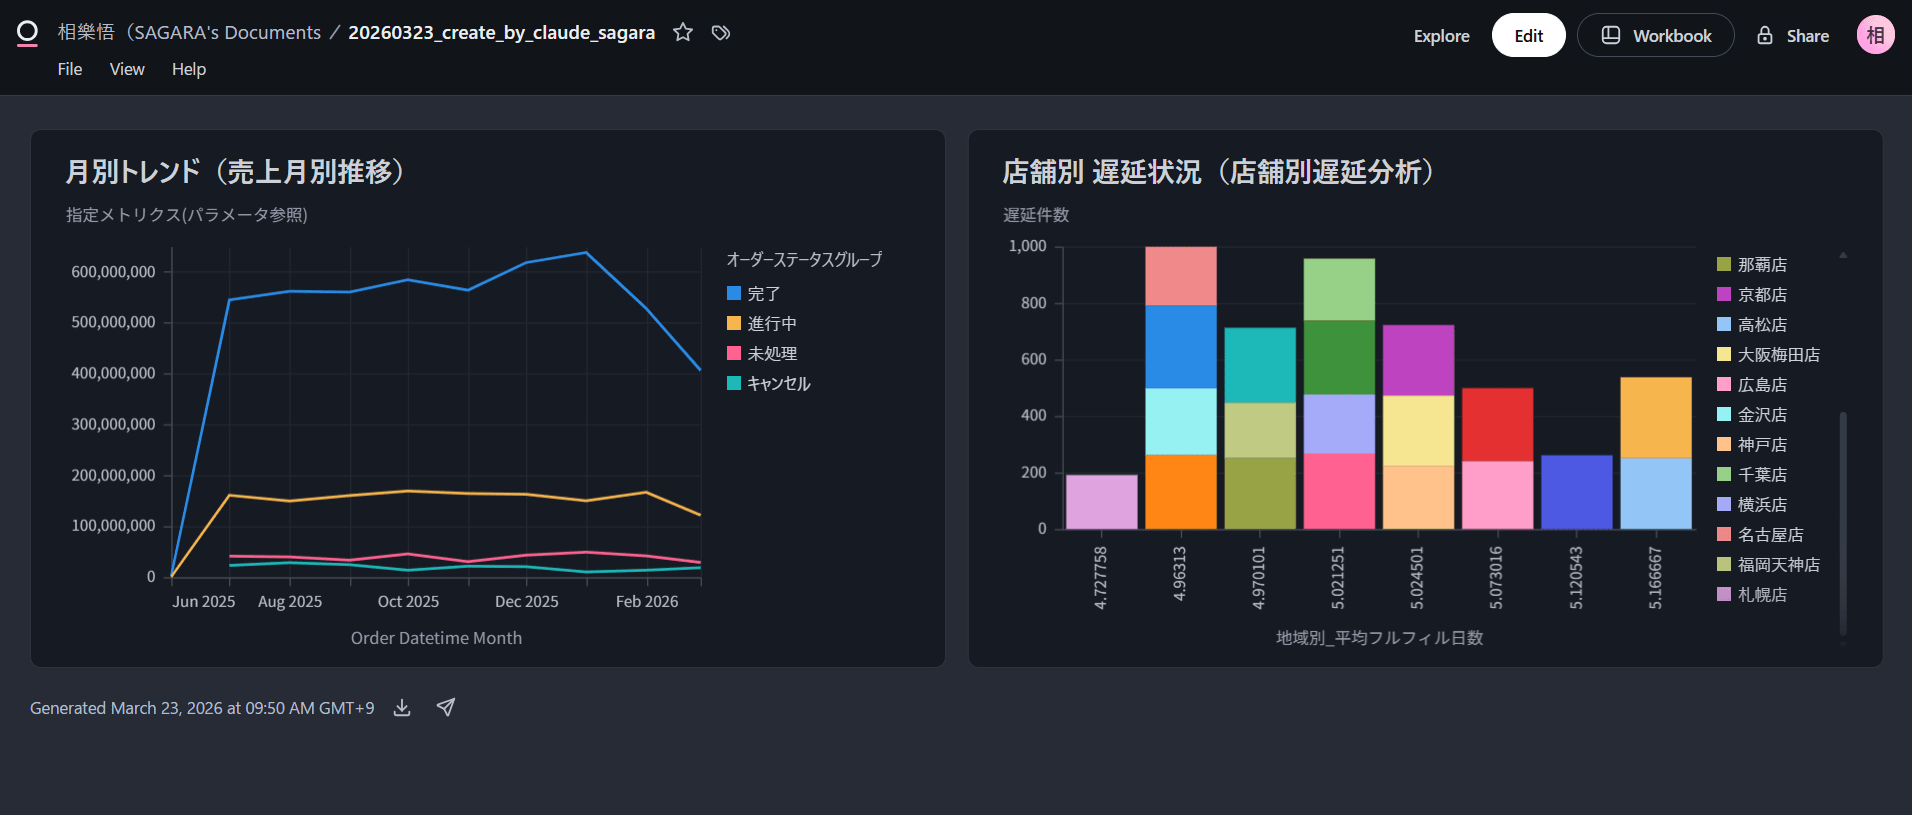The height and width of the screenshot is (815, 1912).
Task: Click the Edit button
Action: (x=1528, y=36)
